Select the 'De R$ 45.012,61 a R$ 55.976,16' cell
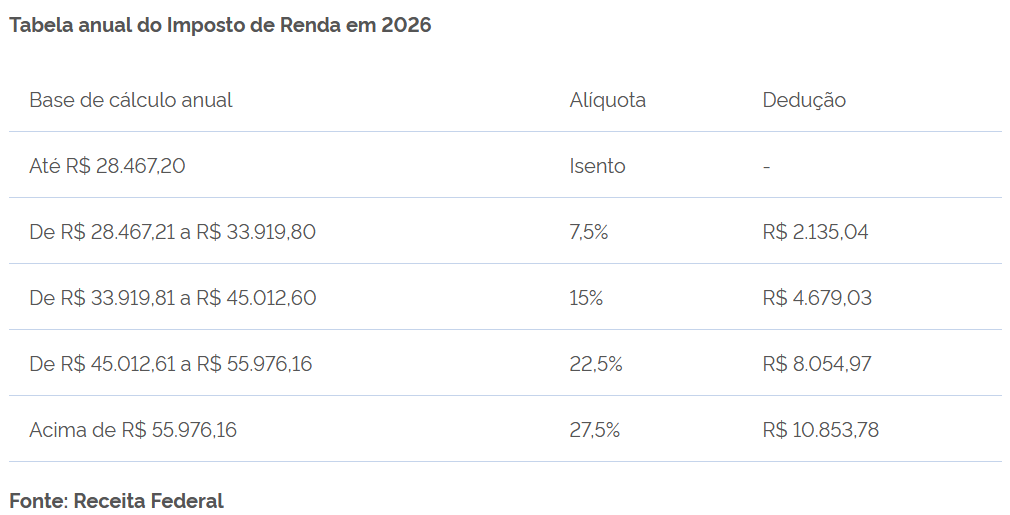The height and width of the screenshot is (515, 1010). click(x=171, y=364)
